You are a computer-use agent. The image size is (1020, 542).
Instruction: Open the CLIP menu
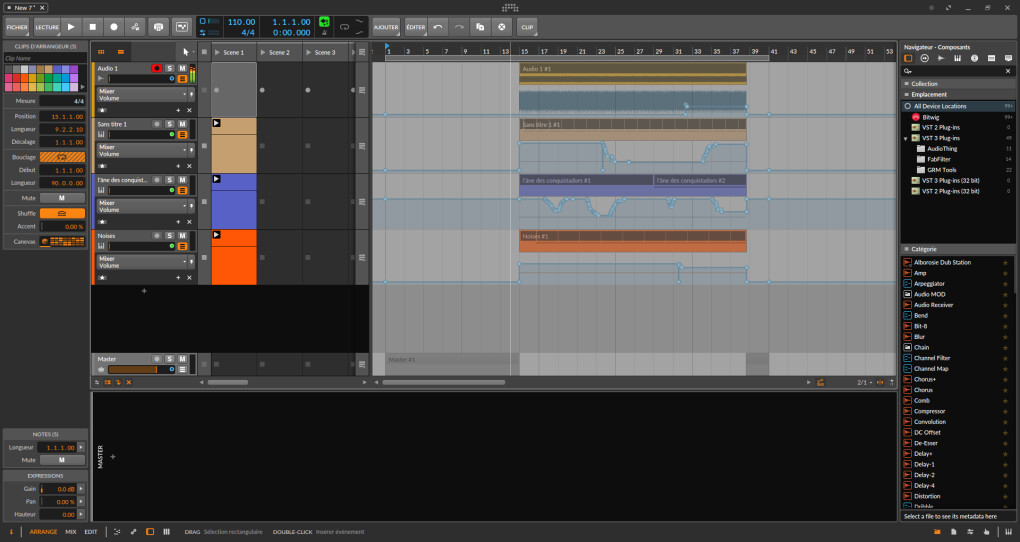527,27
